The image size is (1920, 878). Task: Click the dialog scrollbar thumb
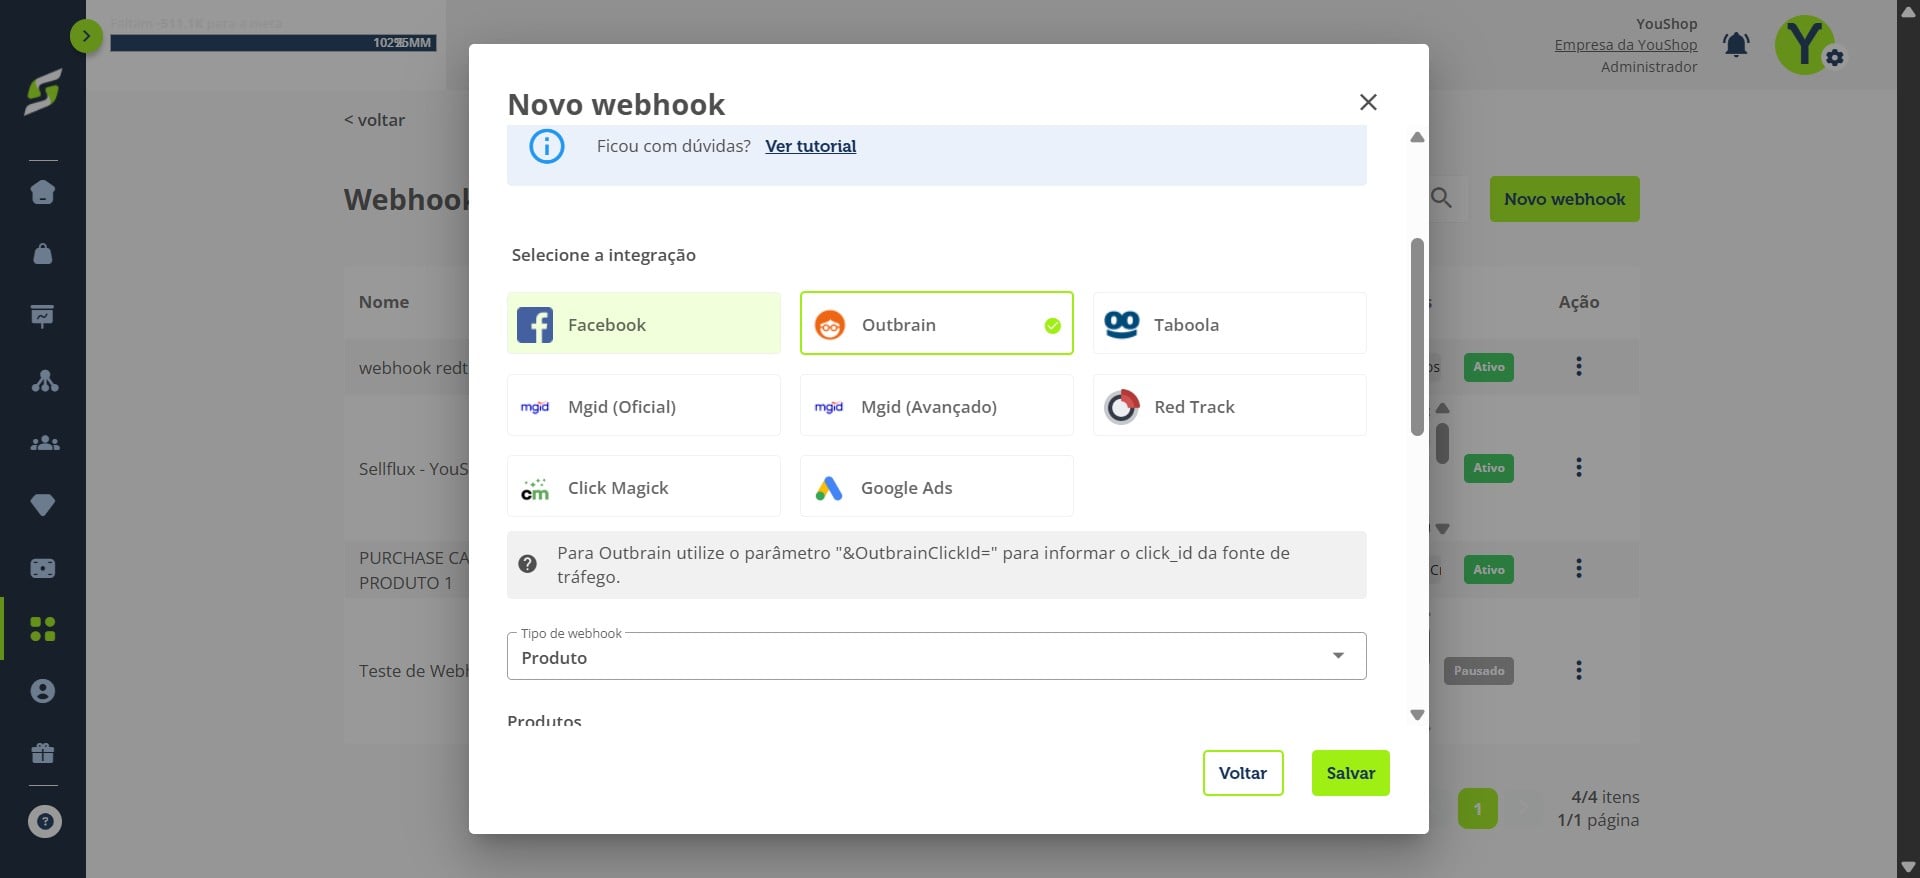click(x=1417, y=337)
